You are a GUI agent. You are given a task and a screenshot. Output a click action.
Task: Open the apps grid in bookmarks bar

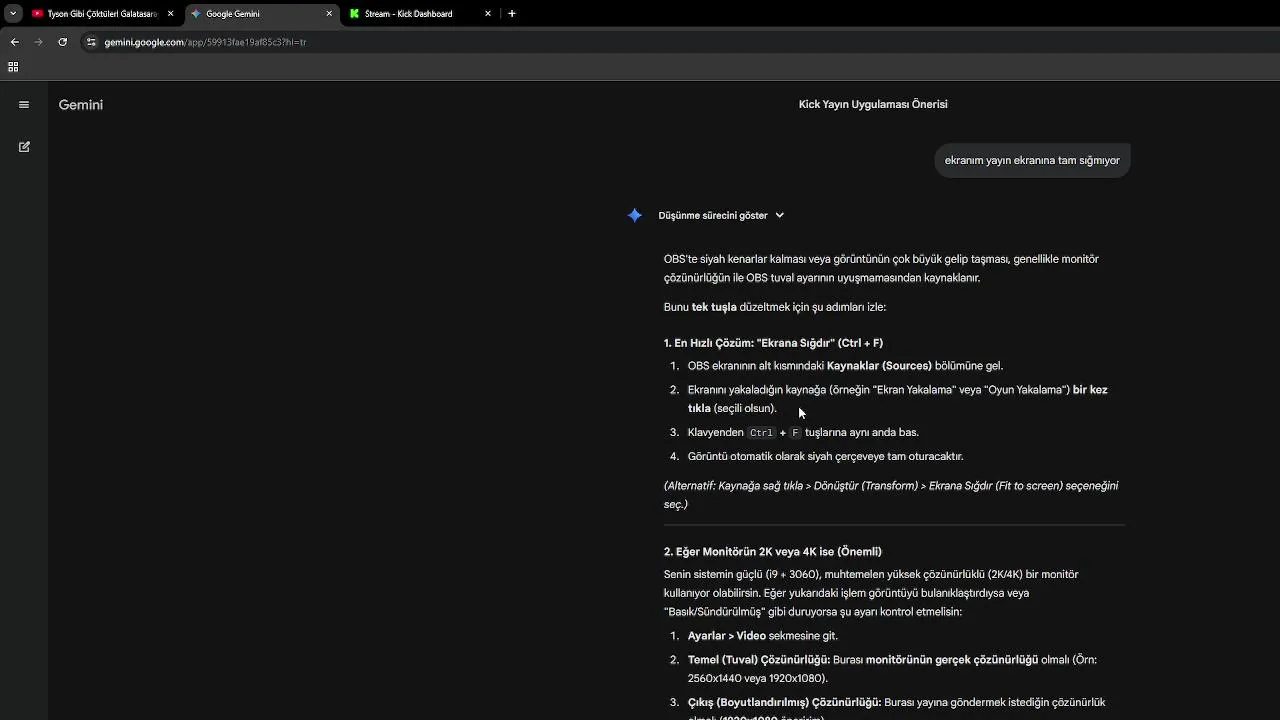[13, 67]
